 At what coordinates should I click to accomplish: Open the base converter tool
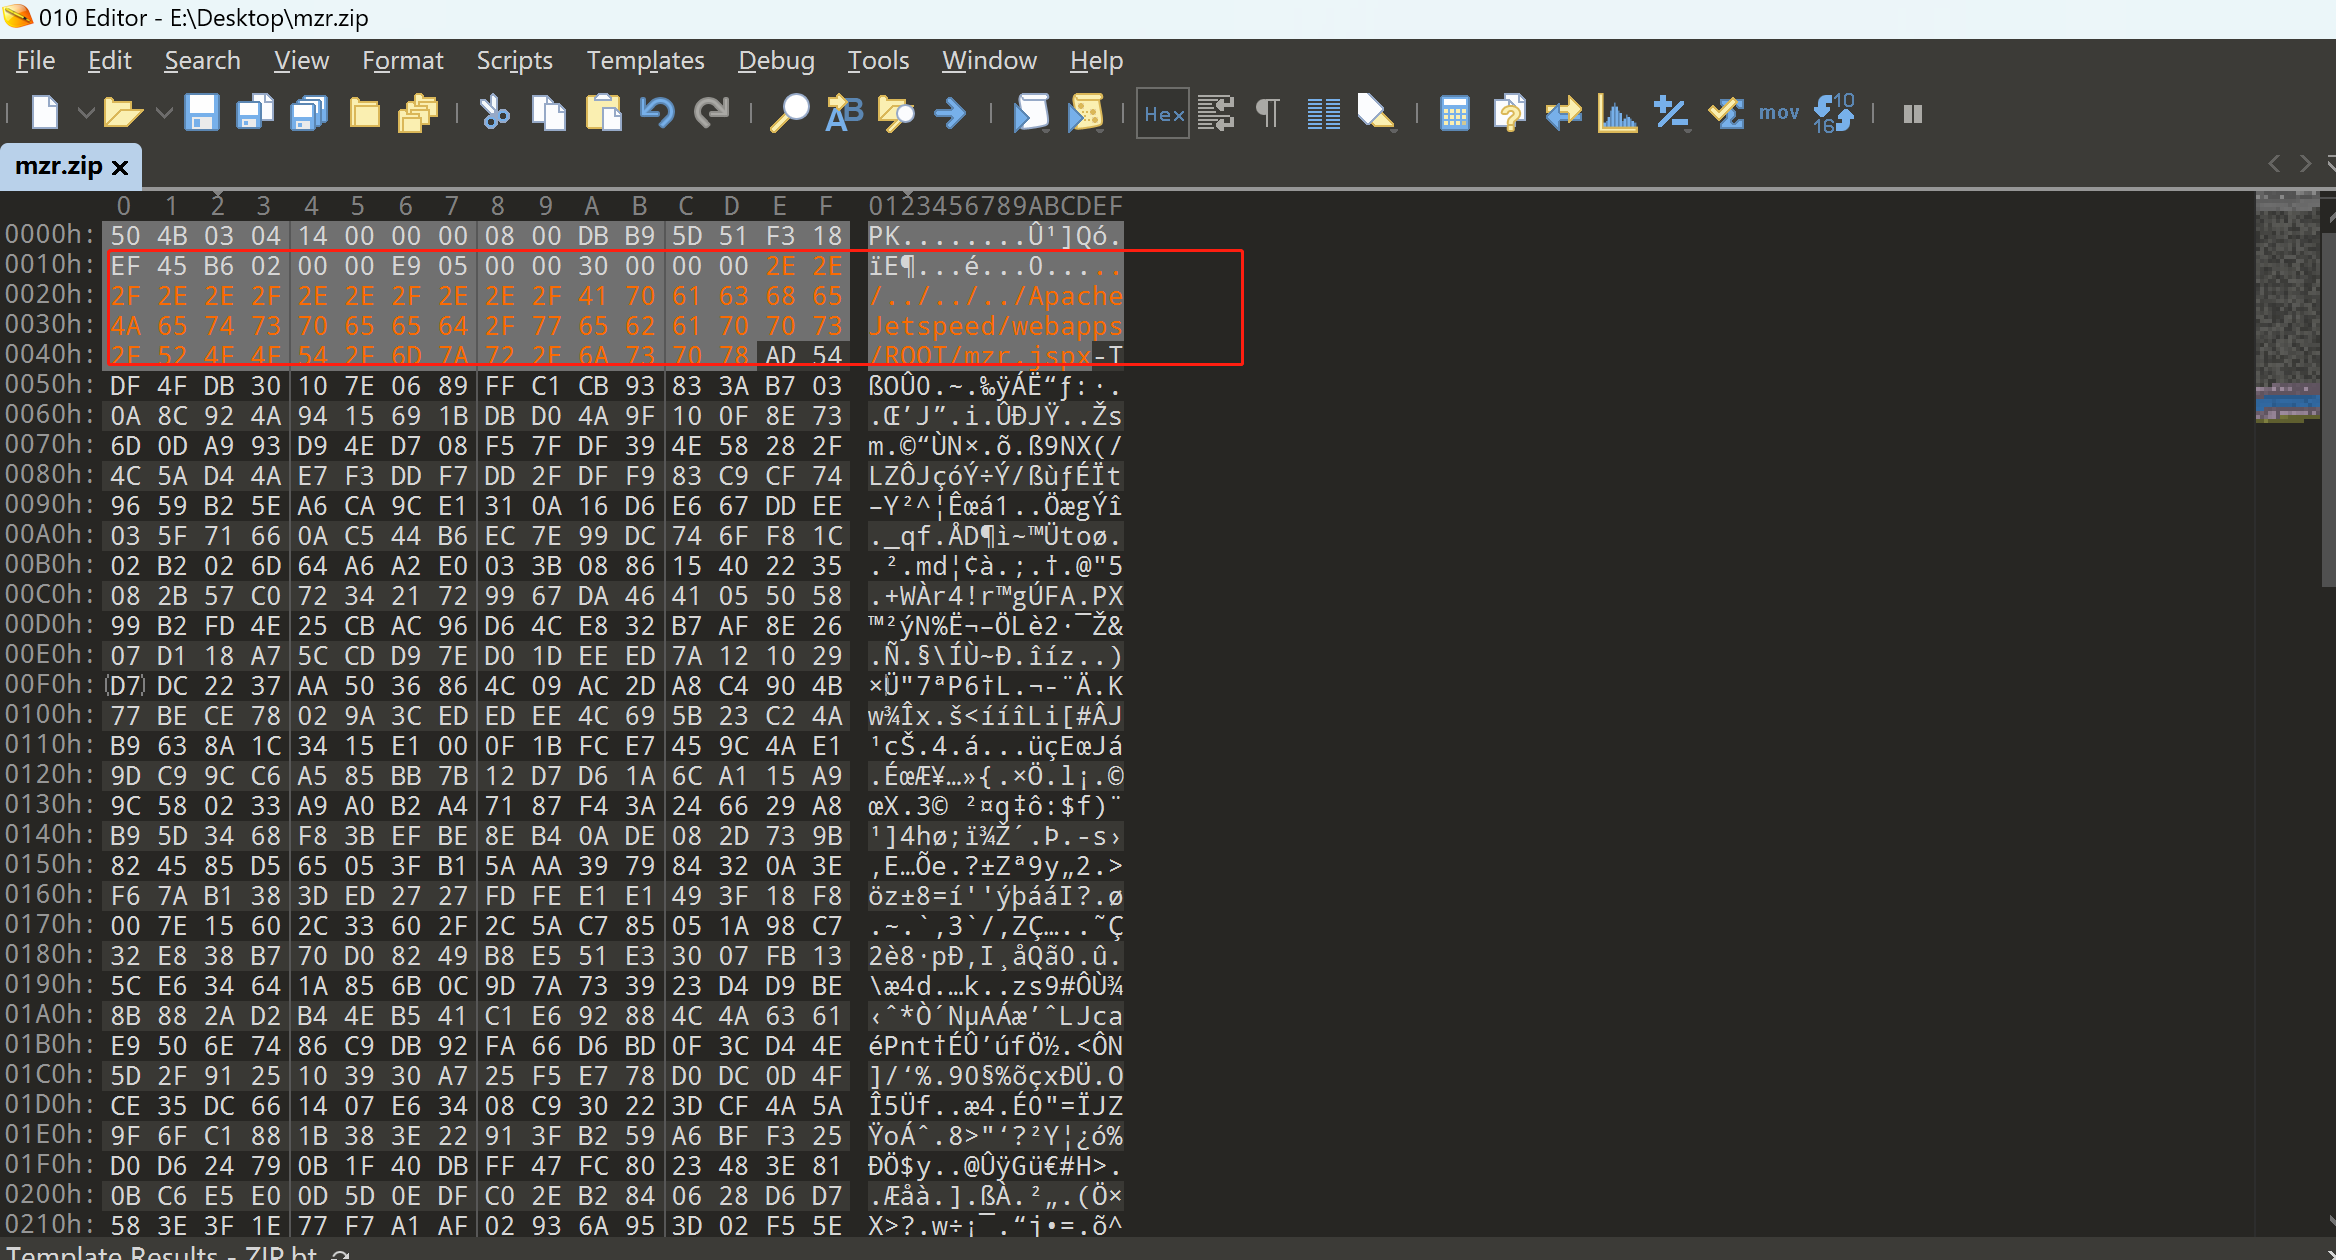click(x=1834, y=113)
